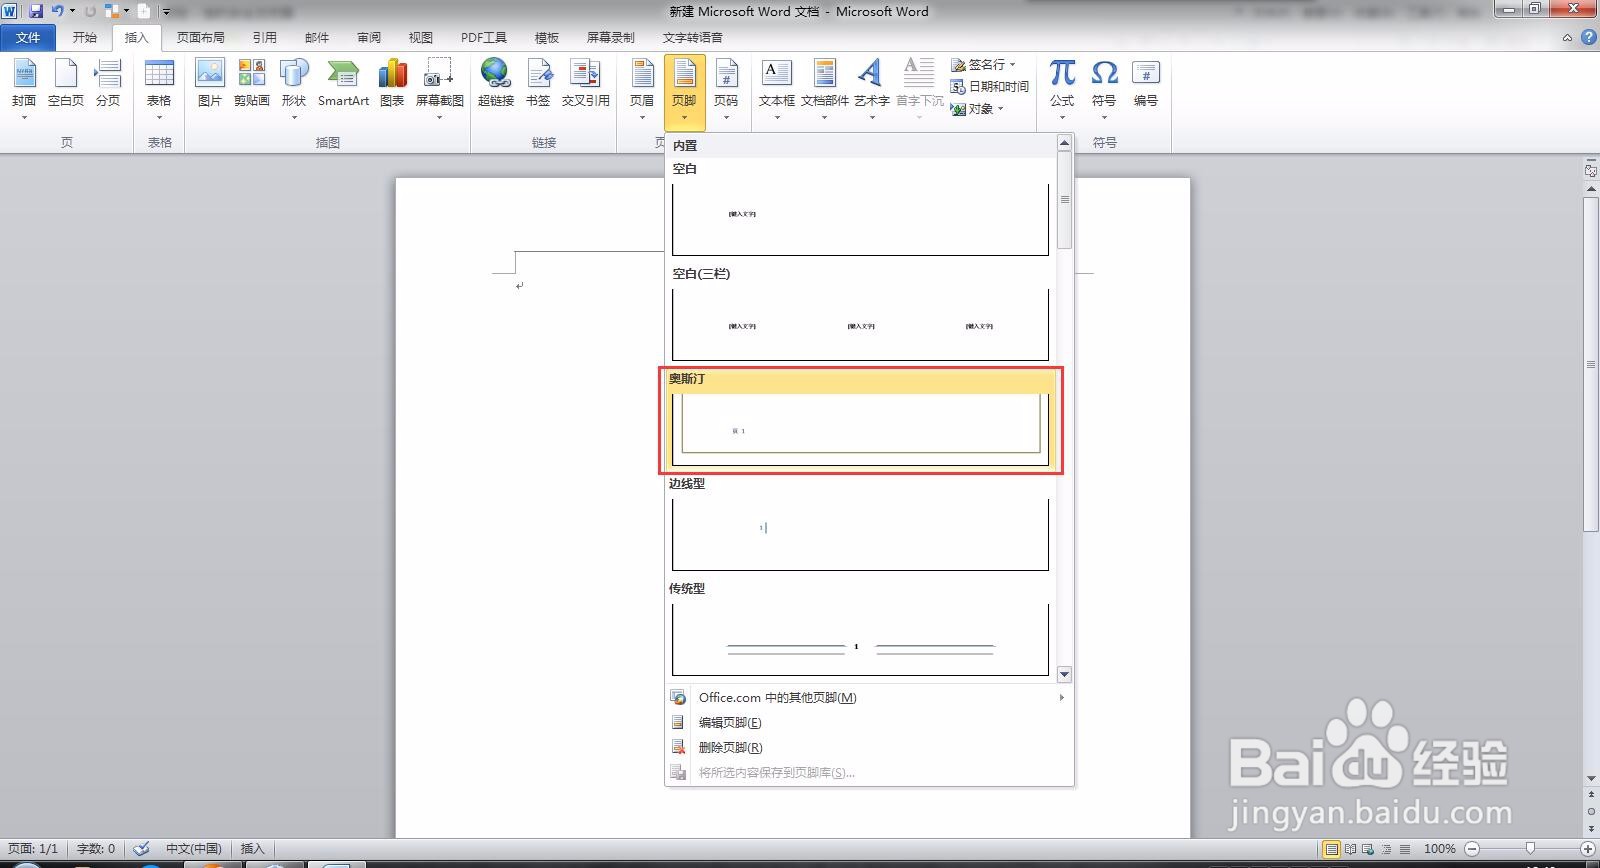Click the 插入 mode status bar indicator
1600x868 pixels.
click(x=253, y=849)
